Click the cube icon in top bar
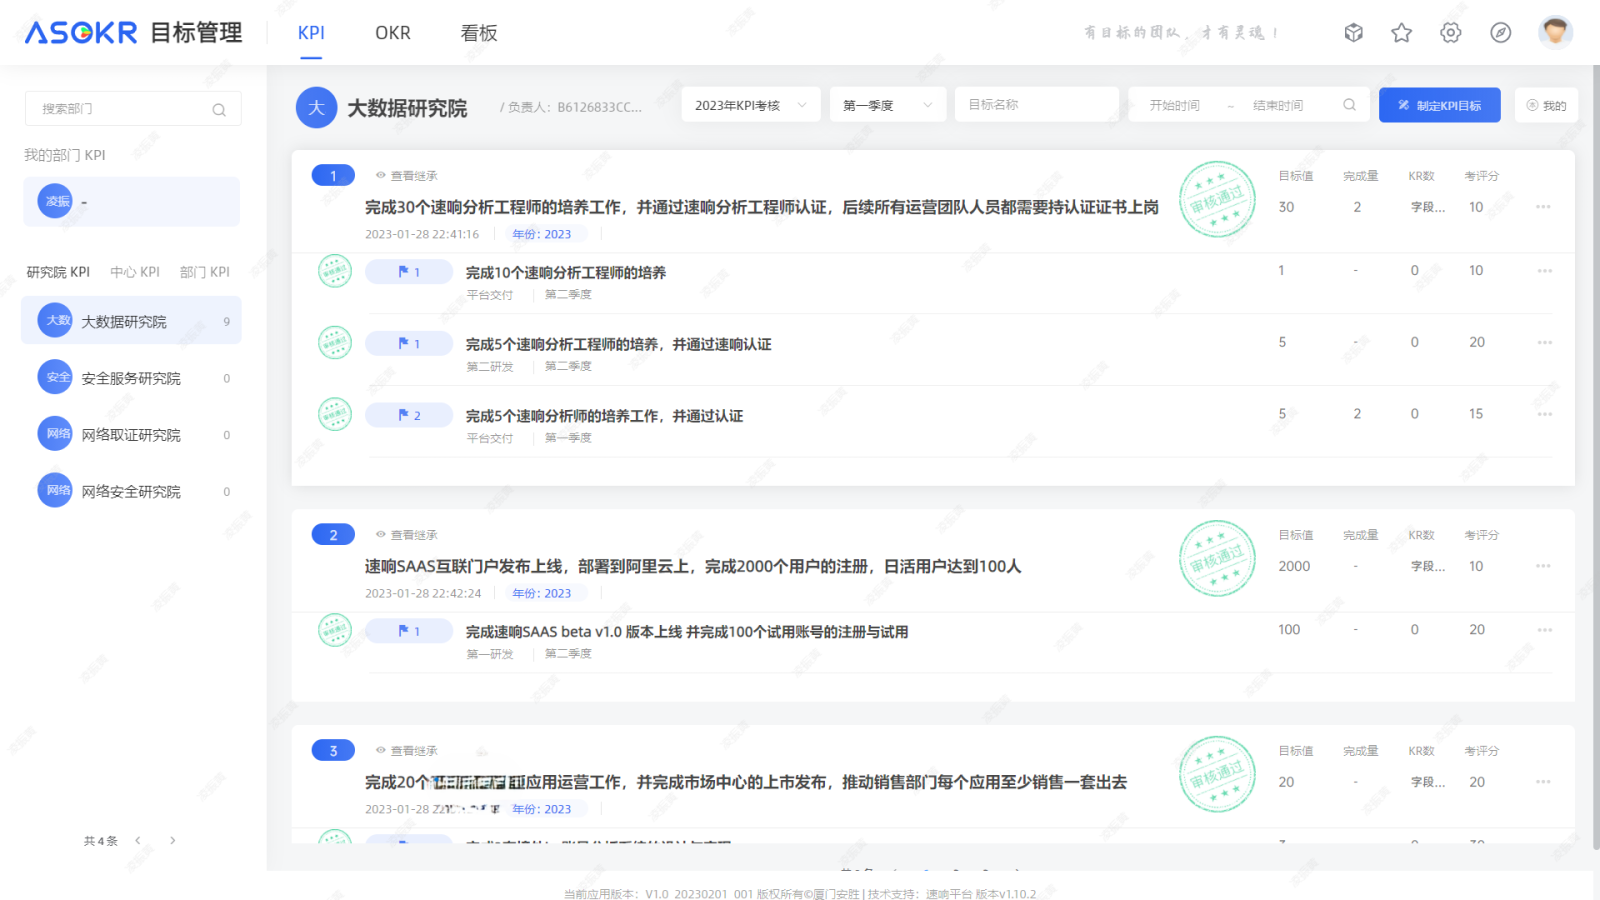 tap(1353, 33)
